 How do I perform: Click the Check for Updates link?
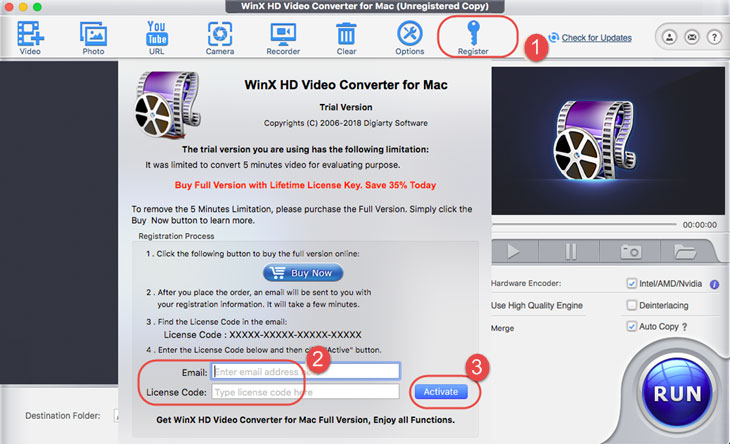[596, 38]
